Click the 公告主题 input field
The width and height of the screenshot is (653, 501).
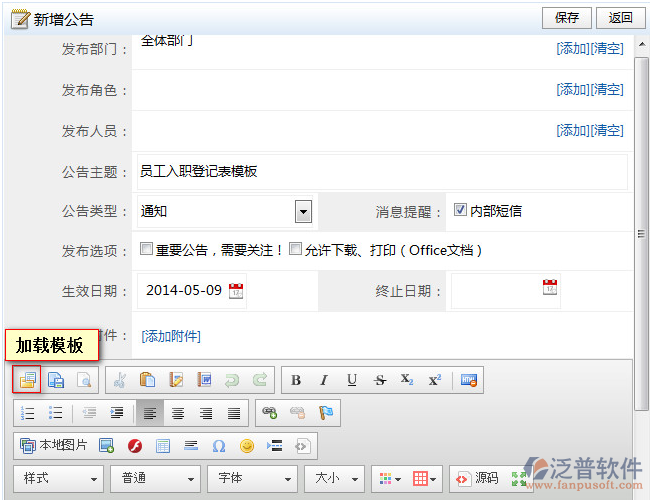coord(381,171)
